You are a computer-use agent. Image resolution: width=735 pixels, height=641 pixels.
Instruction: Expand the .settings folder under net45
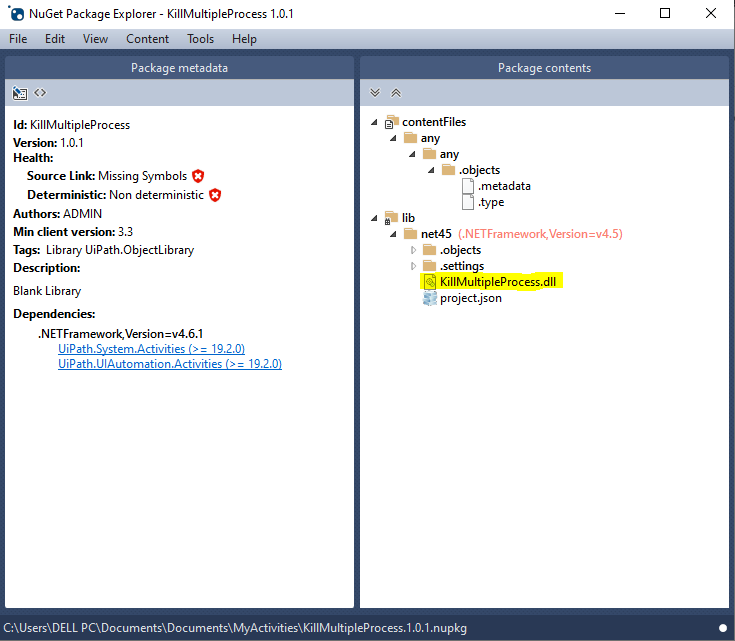(413, 266)
